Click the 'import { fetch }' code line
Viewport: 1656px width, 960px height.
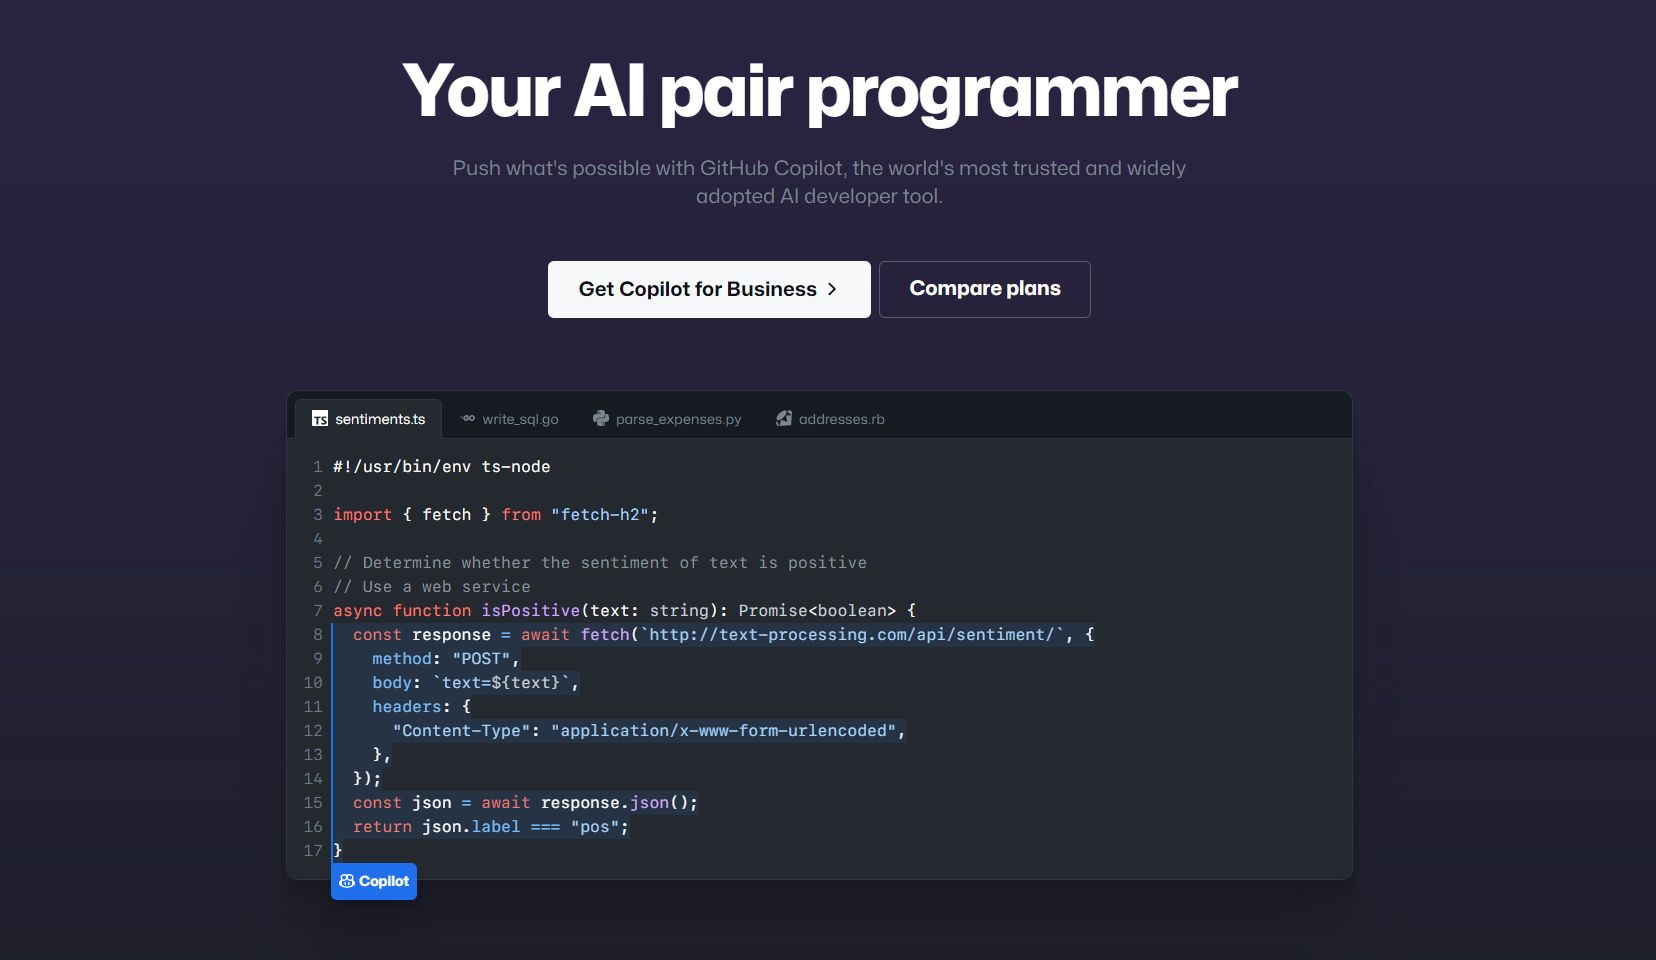496,515
